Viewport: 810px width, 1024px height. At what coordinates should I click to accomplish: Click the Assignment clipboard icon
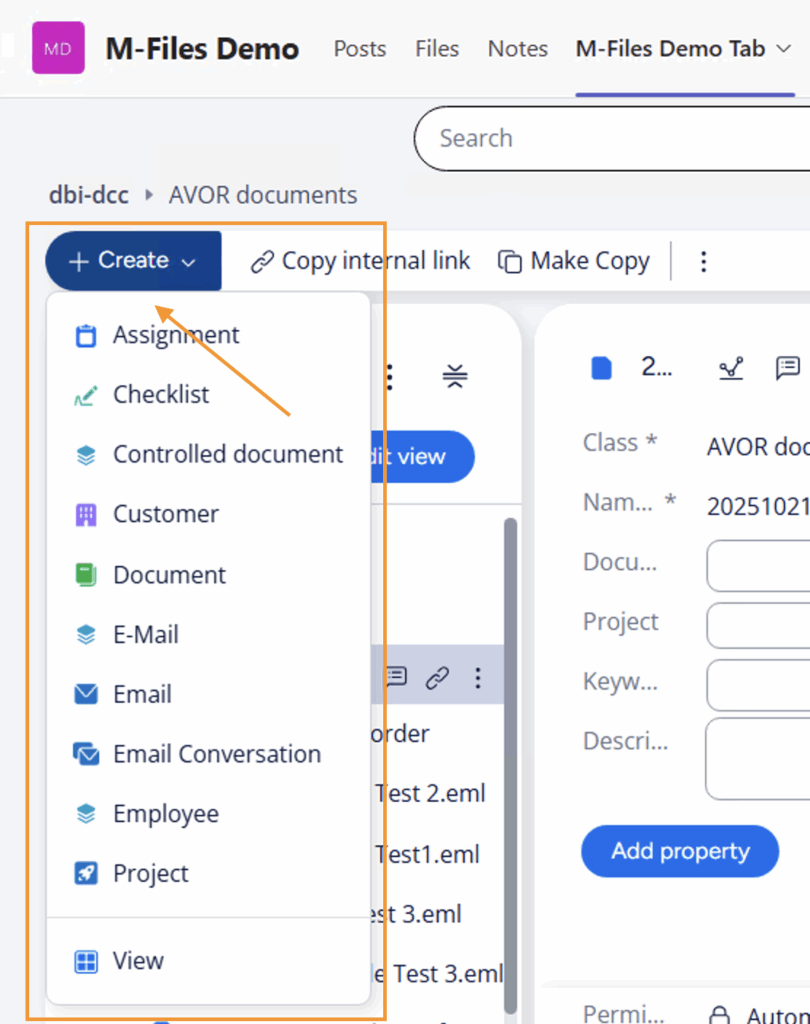coord(86,335)
